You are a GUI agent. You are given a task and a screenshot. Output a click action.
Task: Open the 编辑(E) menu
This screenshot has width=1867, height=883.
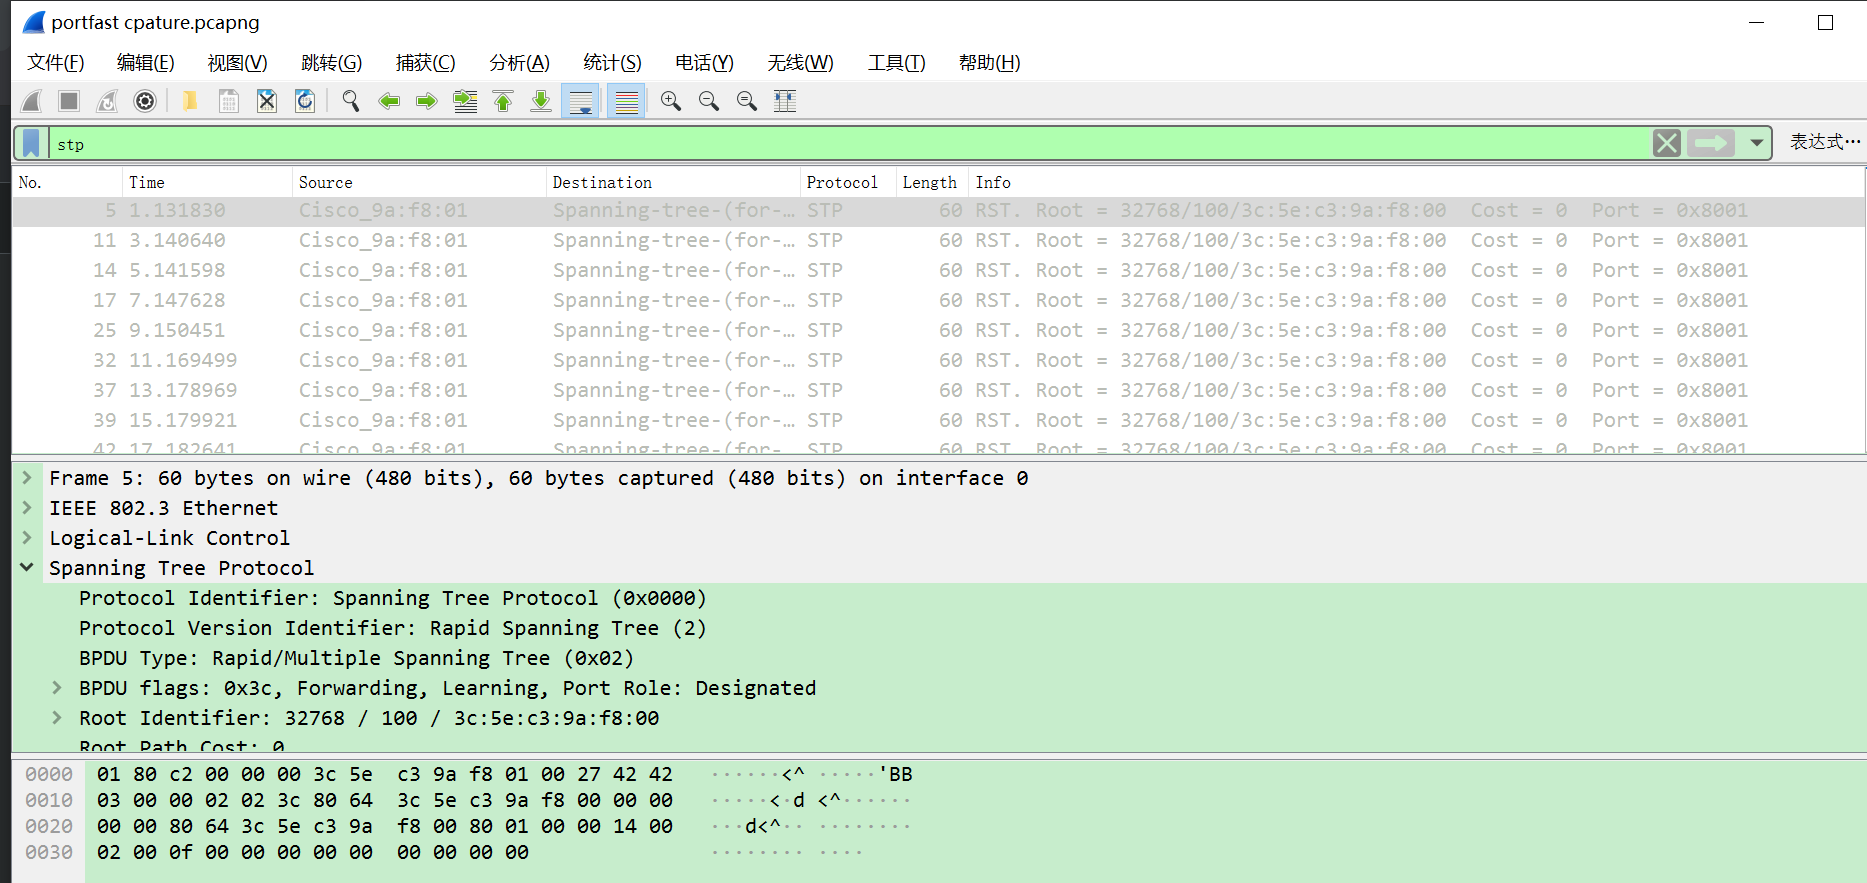(146, 63)
